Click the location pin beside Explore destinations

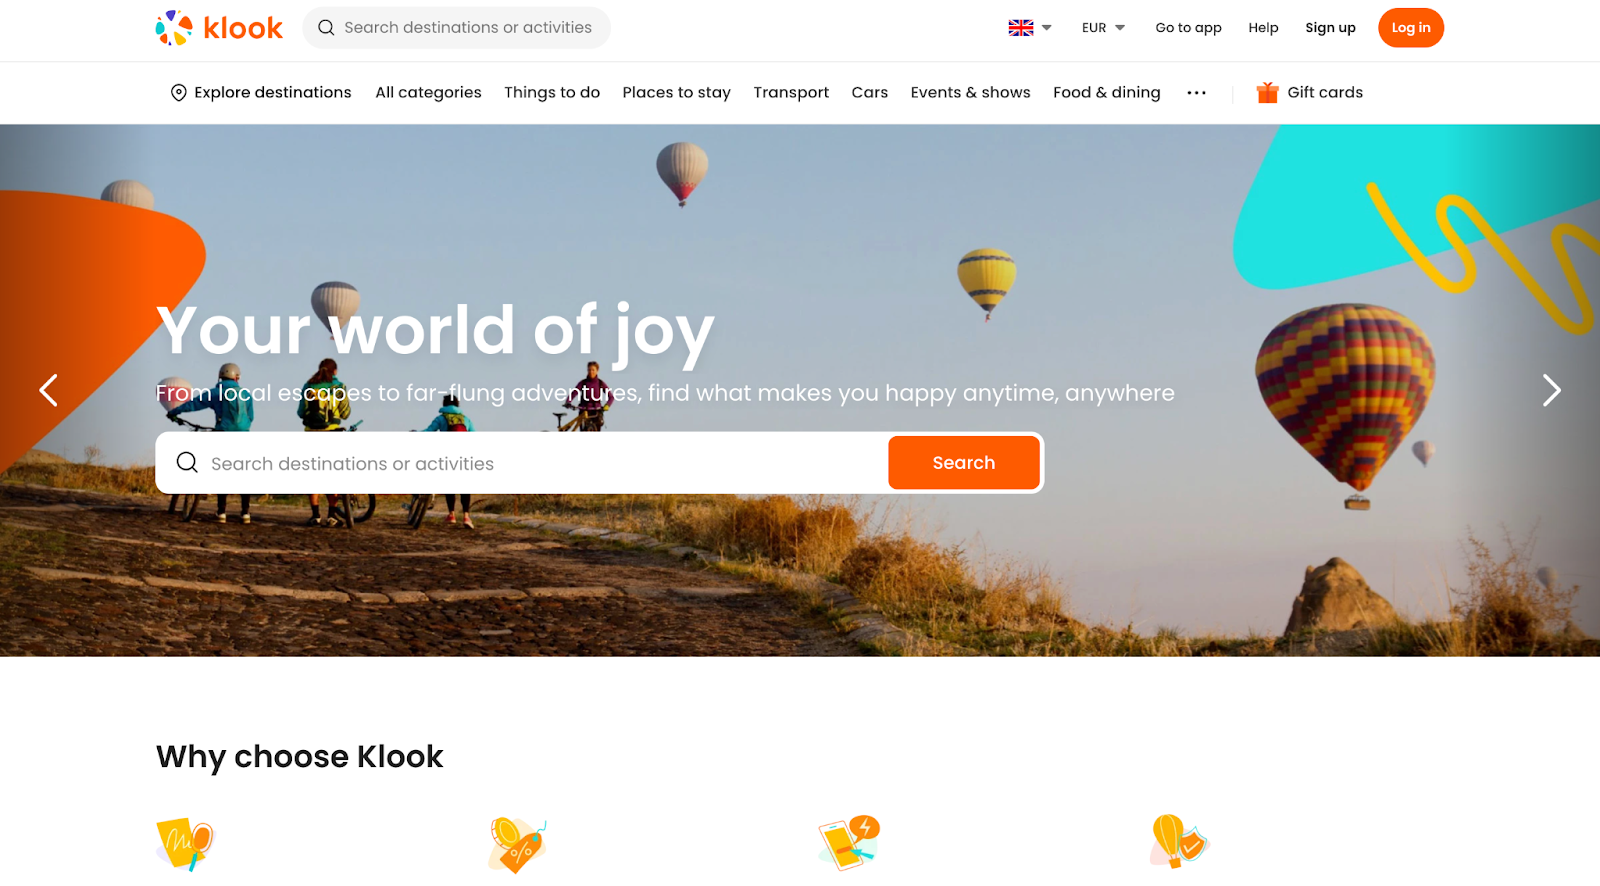pos(179,93)
